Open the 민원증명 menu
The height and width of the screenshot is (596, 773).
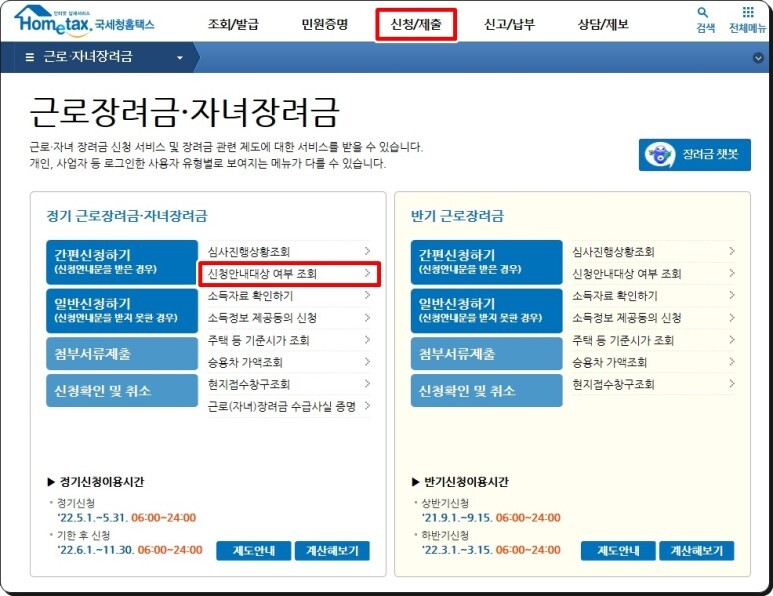[x=325, y=24]
